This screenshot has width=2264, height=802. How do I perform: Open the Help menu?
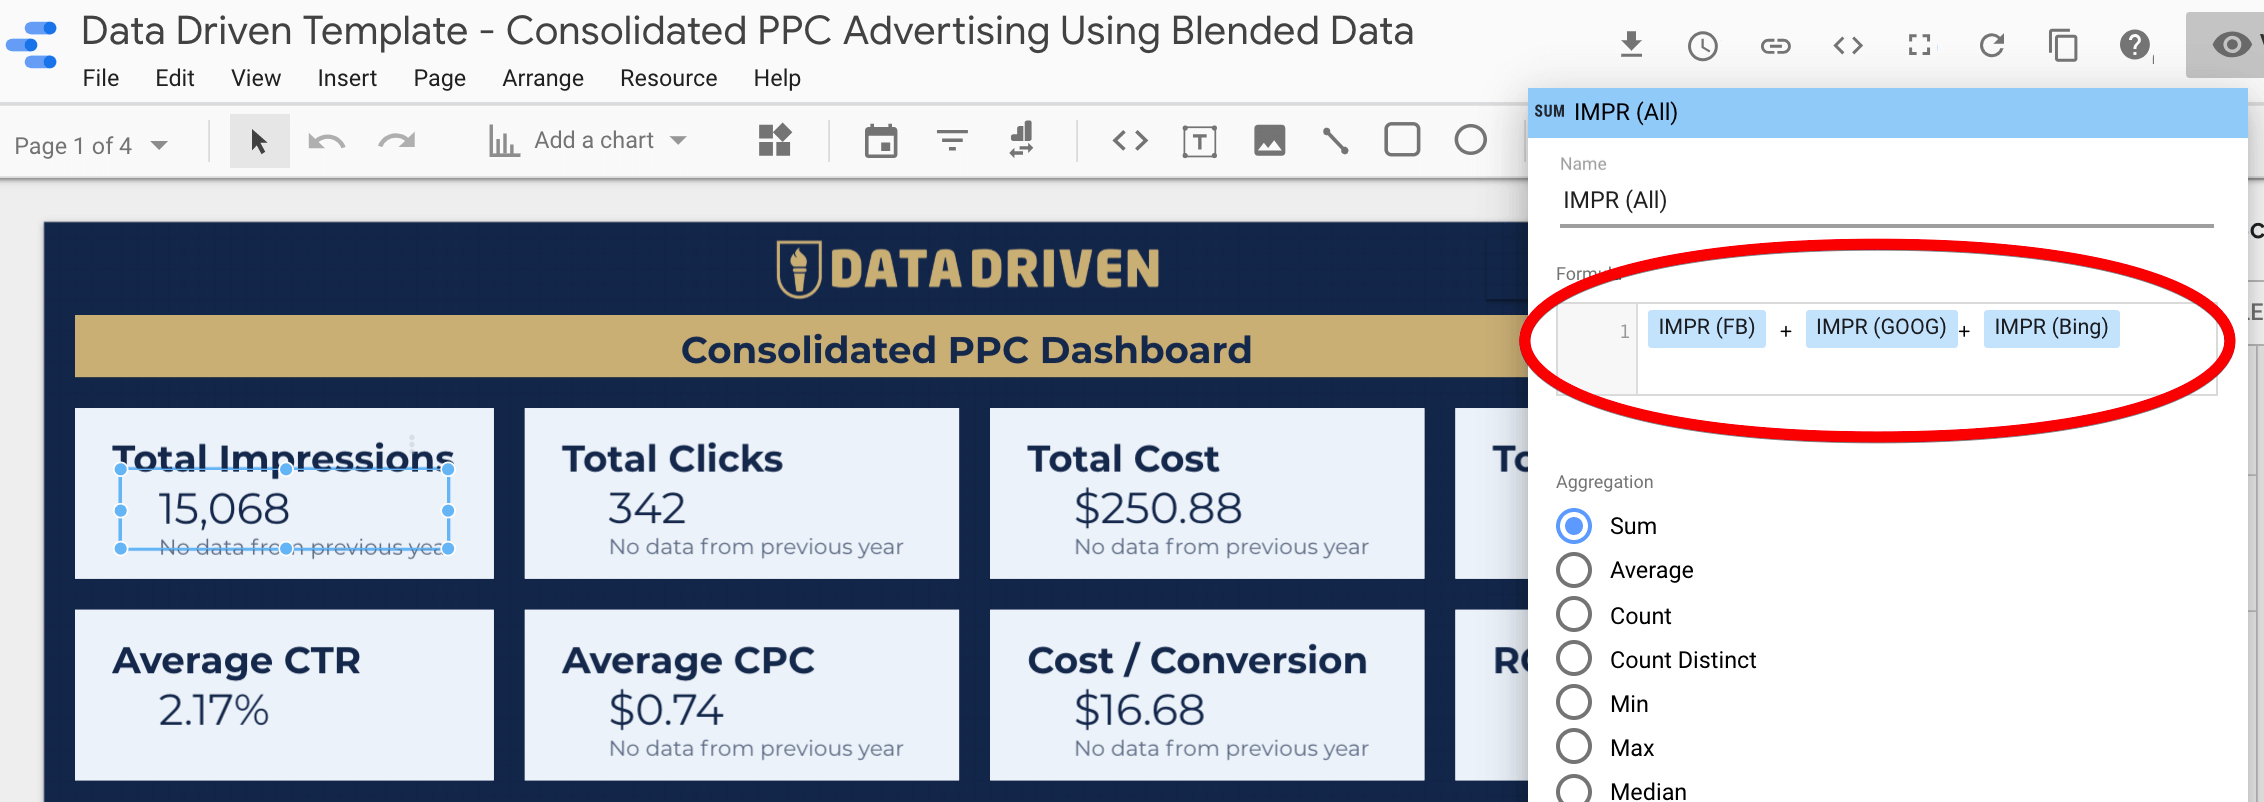tap(777, 78)
